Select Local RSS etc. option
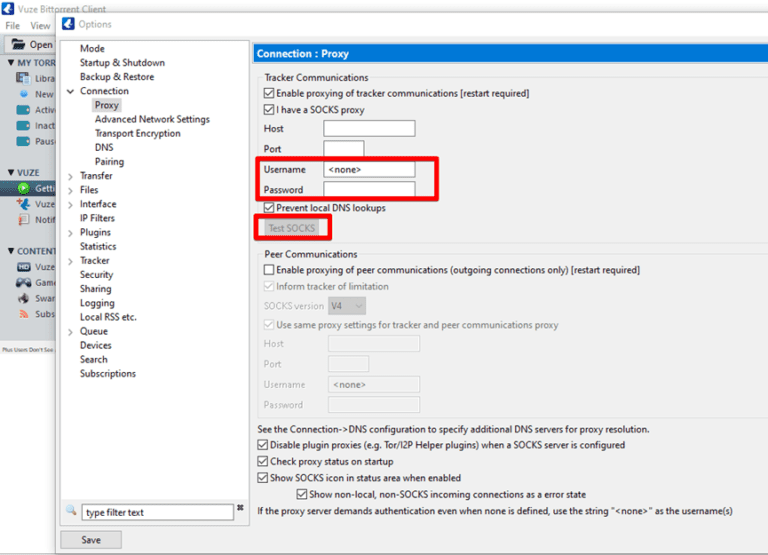Image resolution: width=768 pixels, height=555 pixels. pyautogui.click(x=108, y=317)
